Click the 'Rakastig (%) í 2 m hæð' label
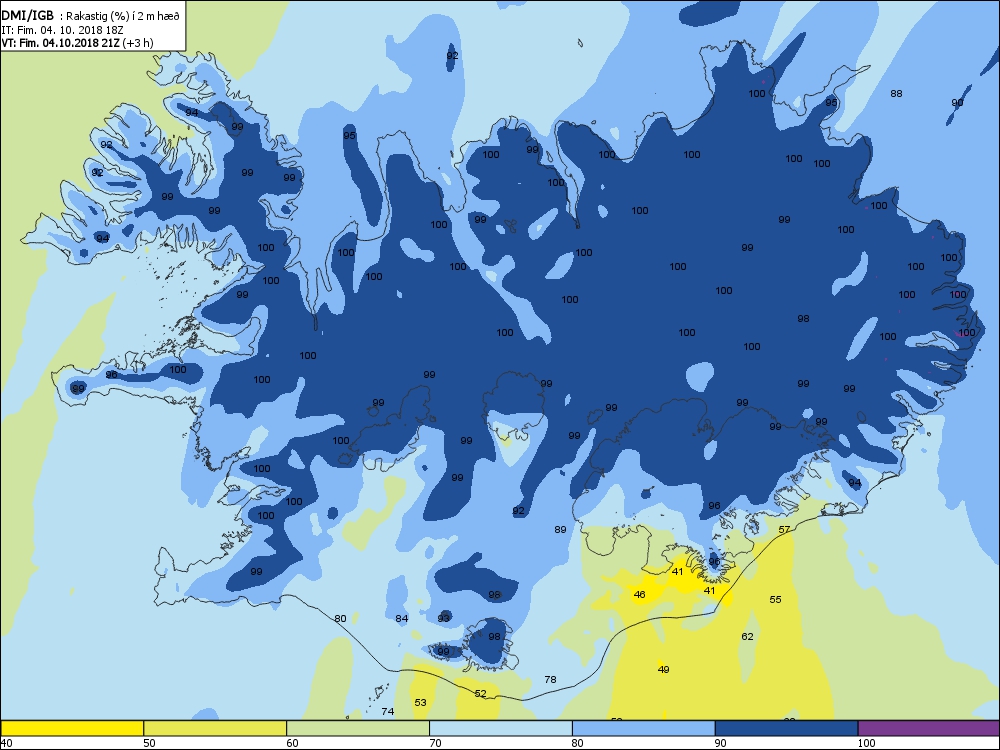 tap(124, 17)
